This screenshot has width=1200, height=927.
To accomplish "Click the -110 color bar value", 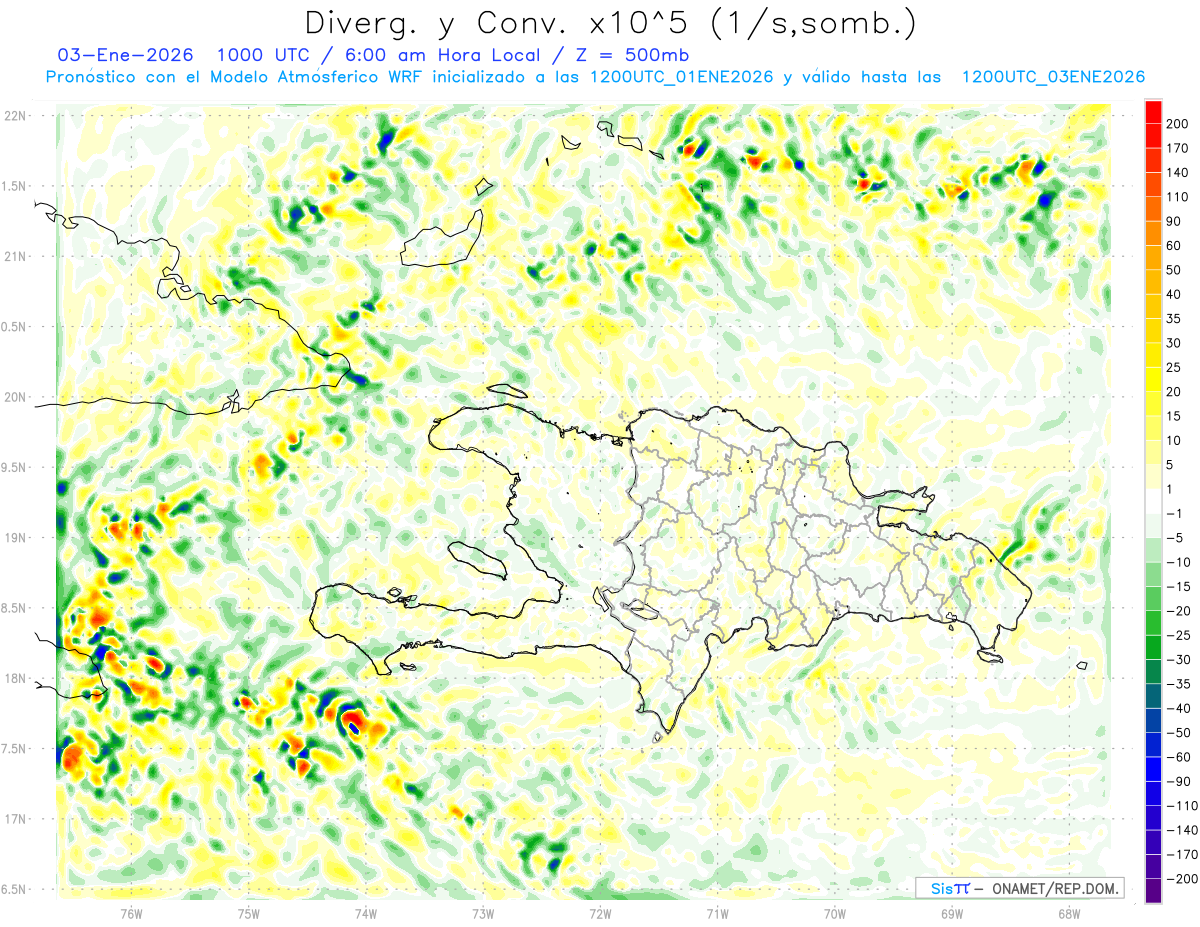I will (x=1182, y=806).
